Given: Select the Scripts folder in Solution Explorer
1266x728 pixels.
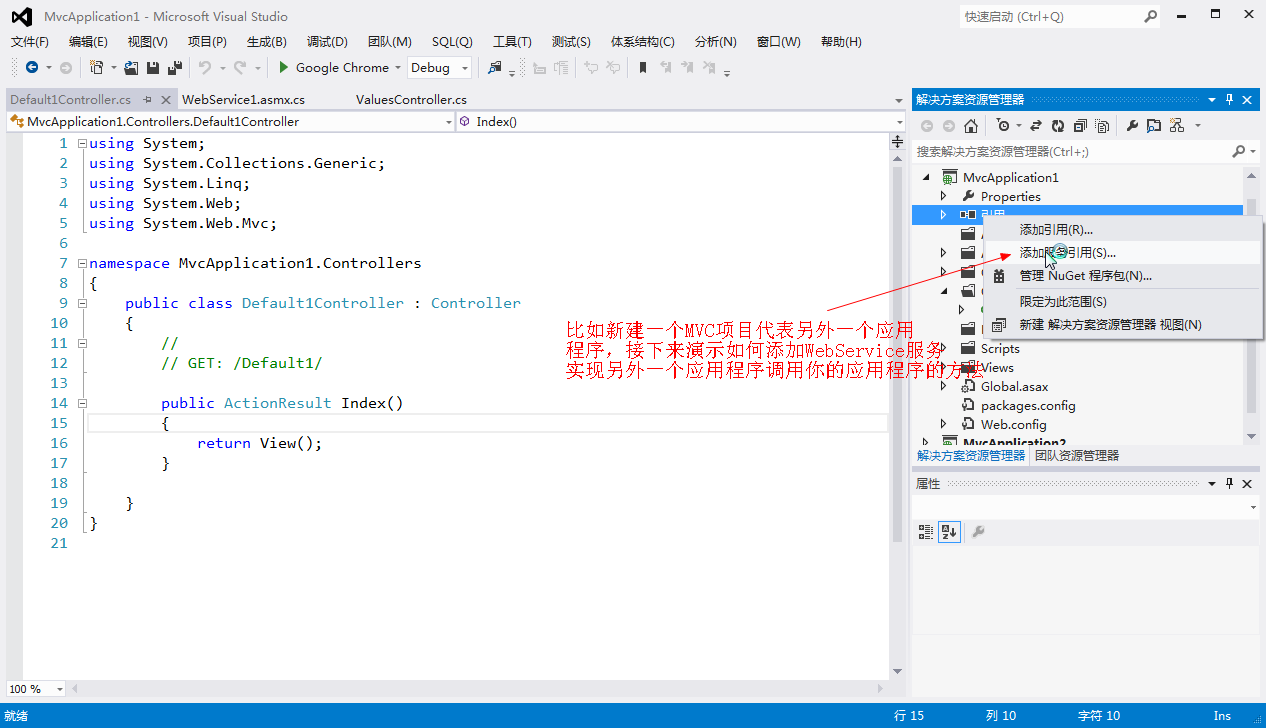Looking at the screenshot, I should tap(1000, 348).
